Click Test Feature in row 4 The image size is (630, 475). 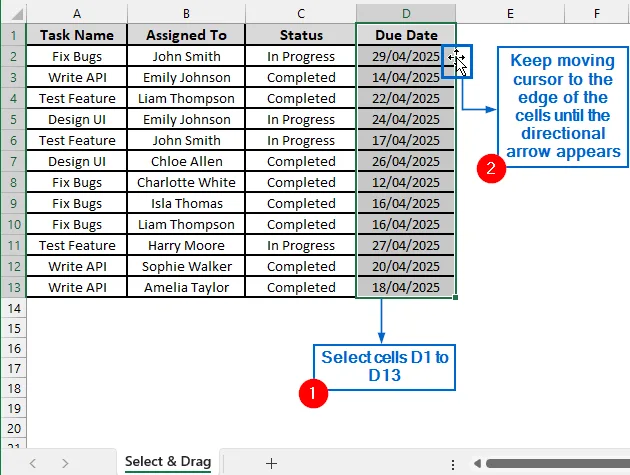click(x=77, y=98)
